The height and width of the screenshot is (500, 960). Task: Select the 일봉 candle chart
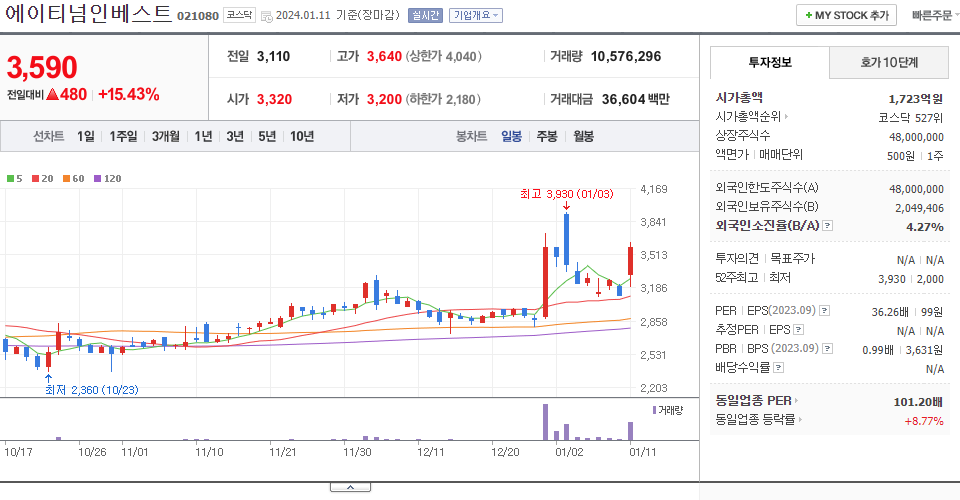click(x=511, y=136)
